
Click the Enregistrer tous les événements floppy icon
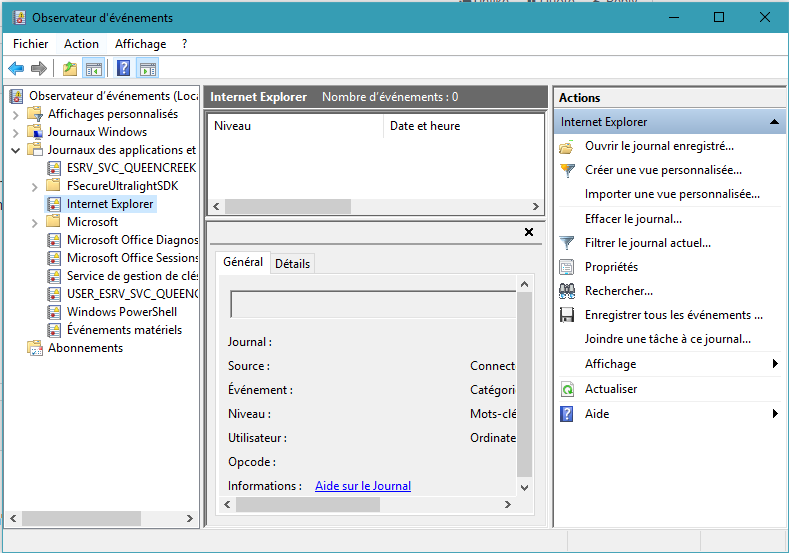coord(567,315)
